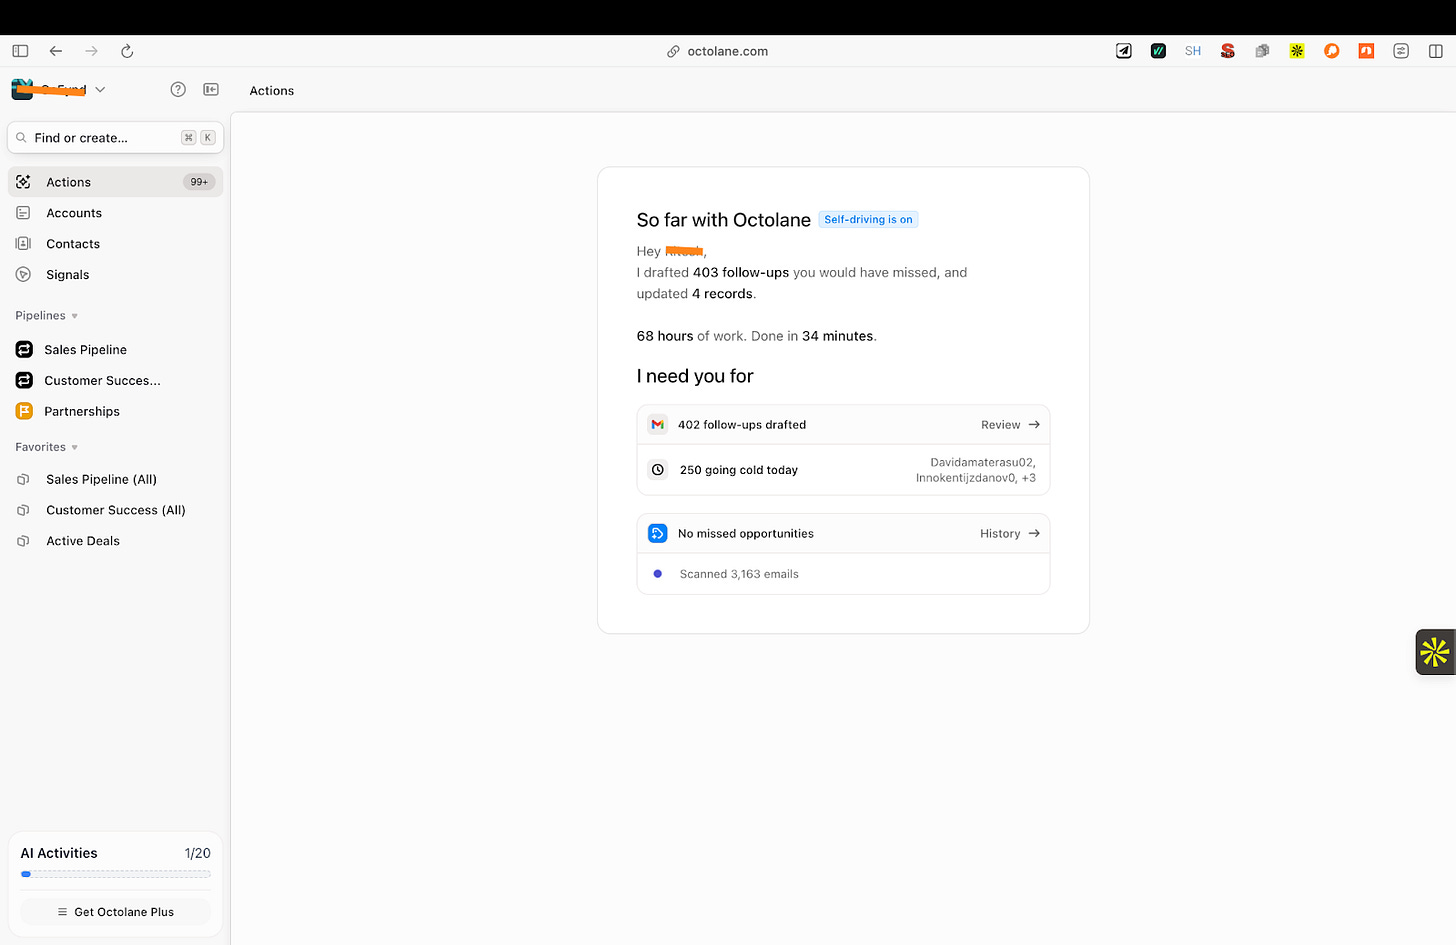
Task: Toggle the split view icon in browser
Action: click(x=1436, y=51)
